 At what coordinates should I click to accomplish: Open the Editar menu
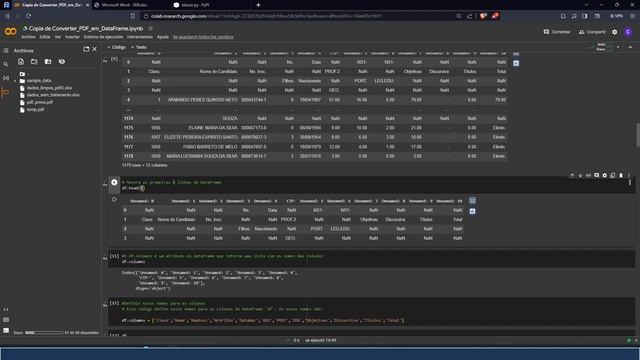click(45, 37)
